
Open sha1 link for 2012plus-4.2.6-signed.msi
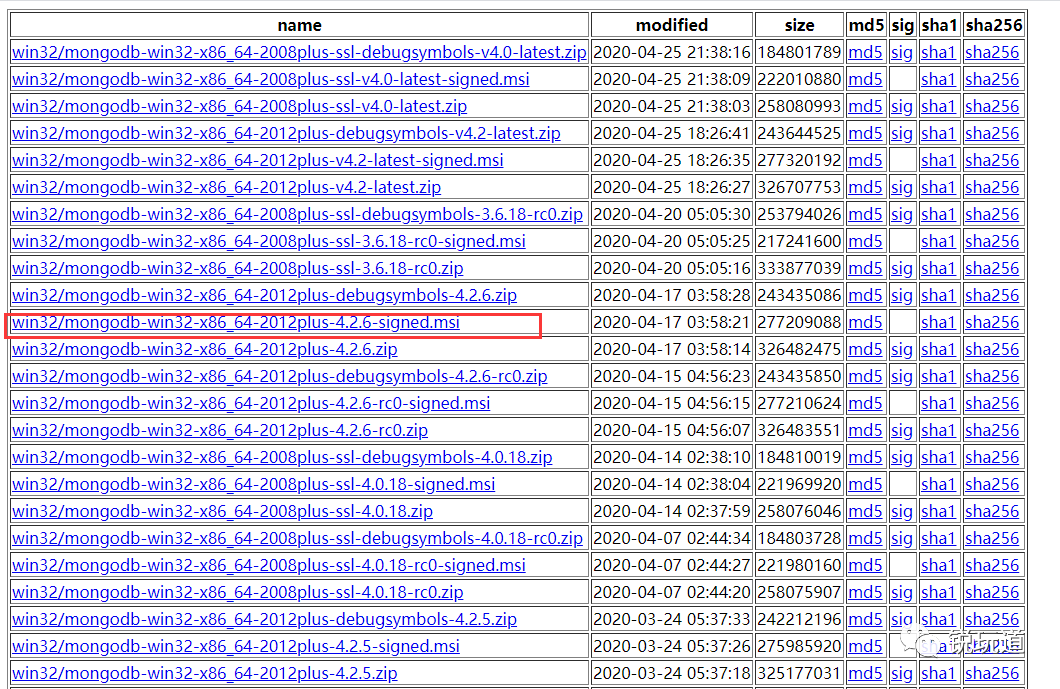pos(938,323)
